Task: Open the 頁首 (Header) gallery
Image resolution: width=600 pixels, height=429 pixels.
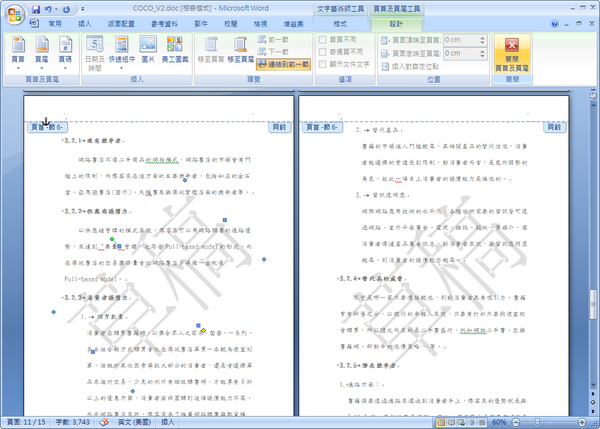Action: [x=18, y=49]
